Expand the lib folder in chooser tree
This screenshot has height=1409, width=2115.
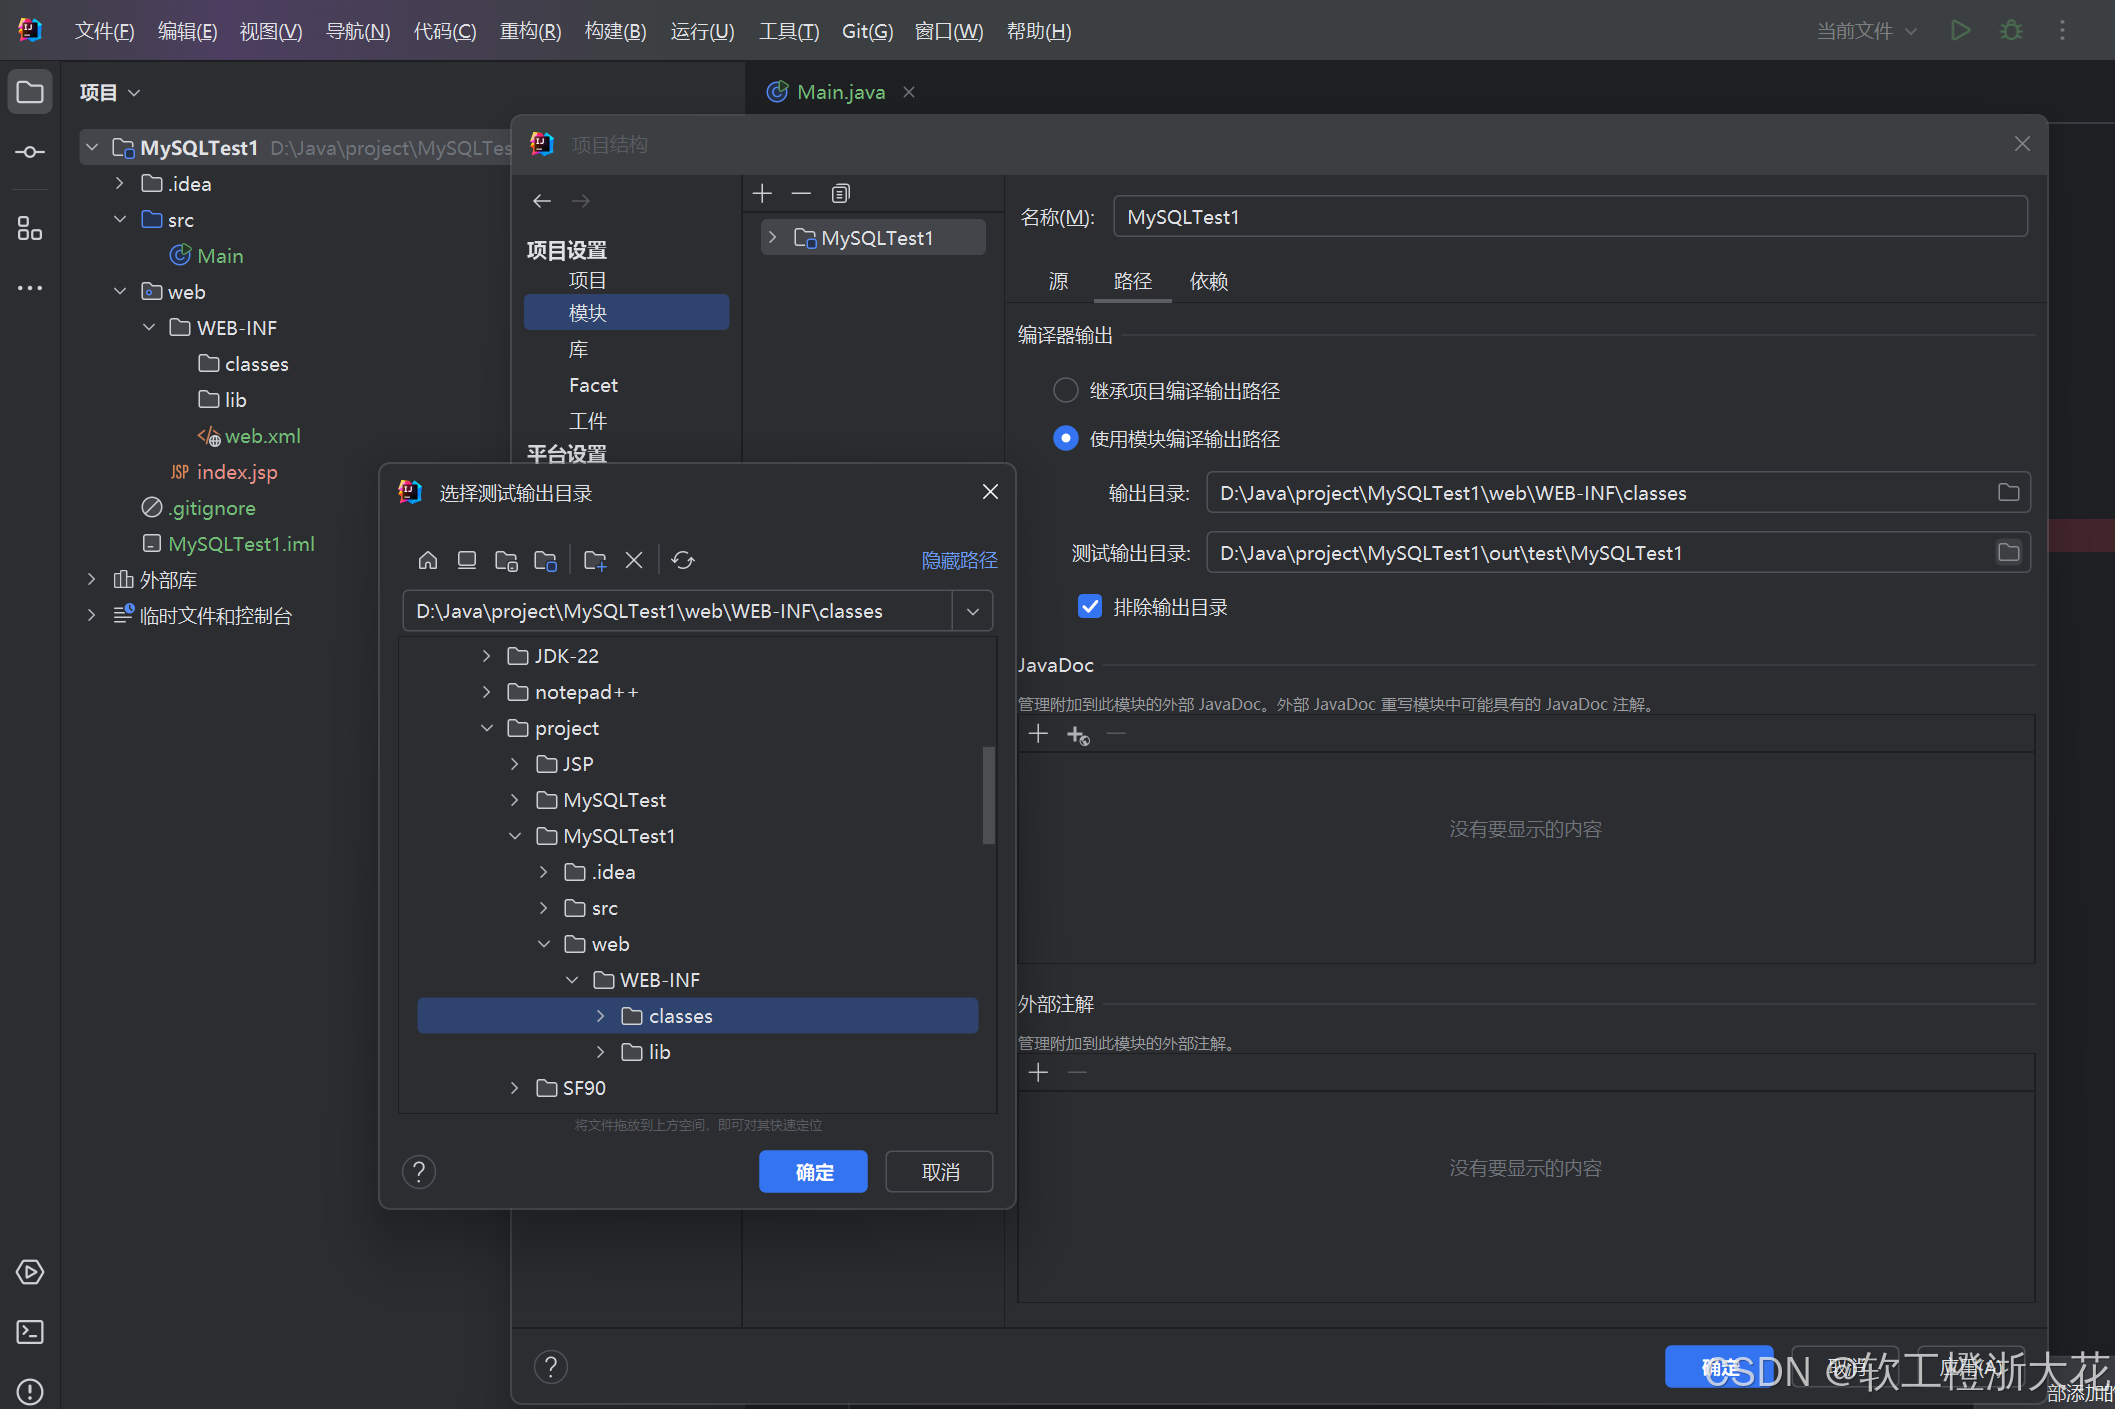(x=600, y=1052)
